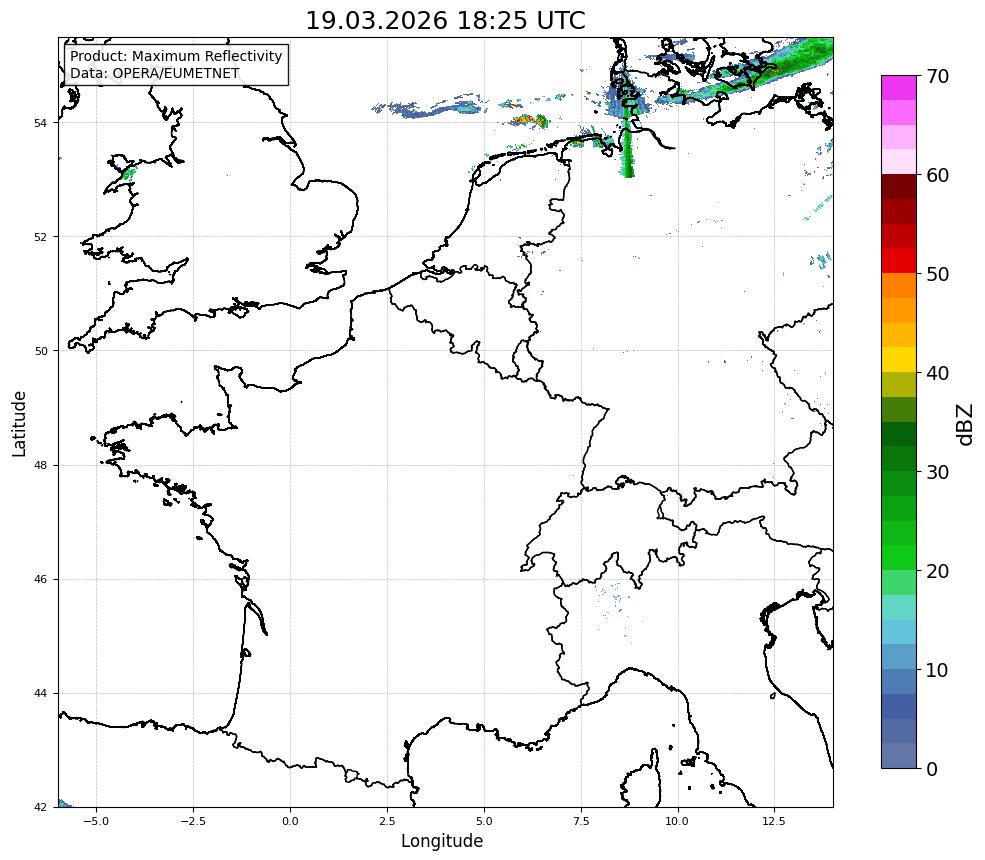Click longitude tick label -2.5

coord(193,821)
